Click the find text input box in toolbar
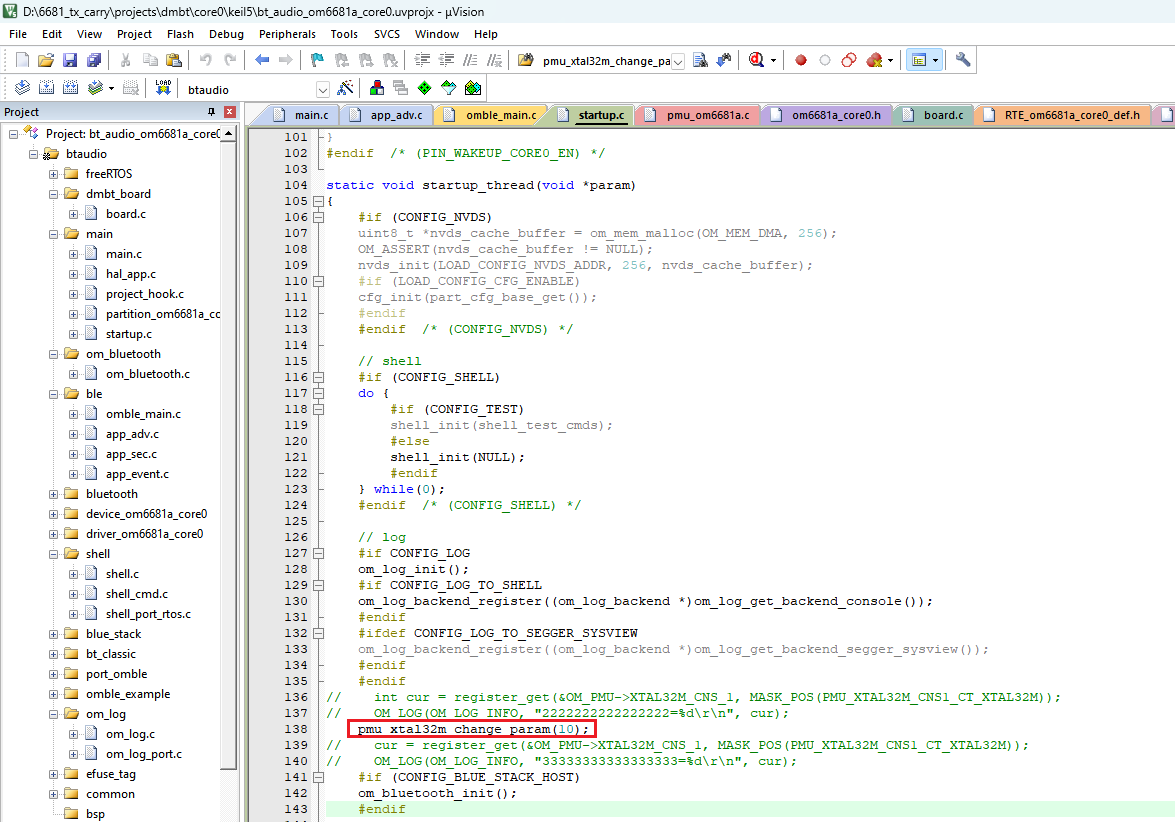The image size is (1175, 822). (605, 61)
